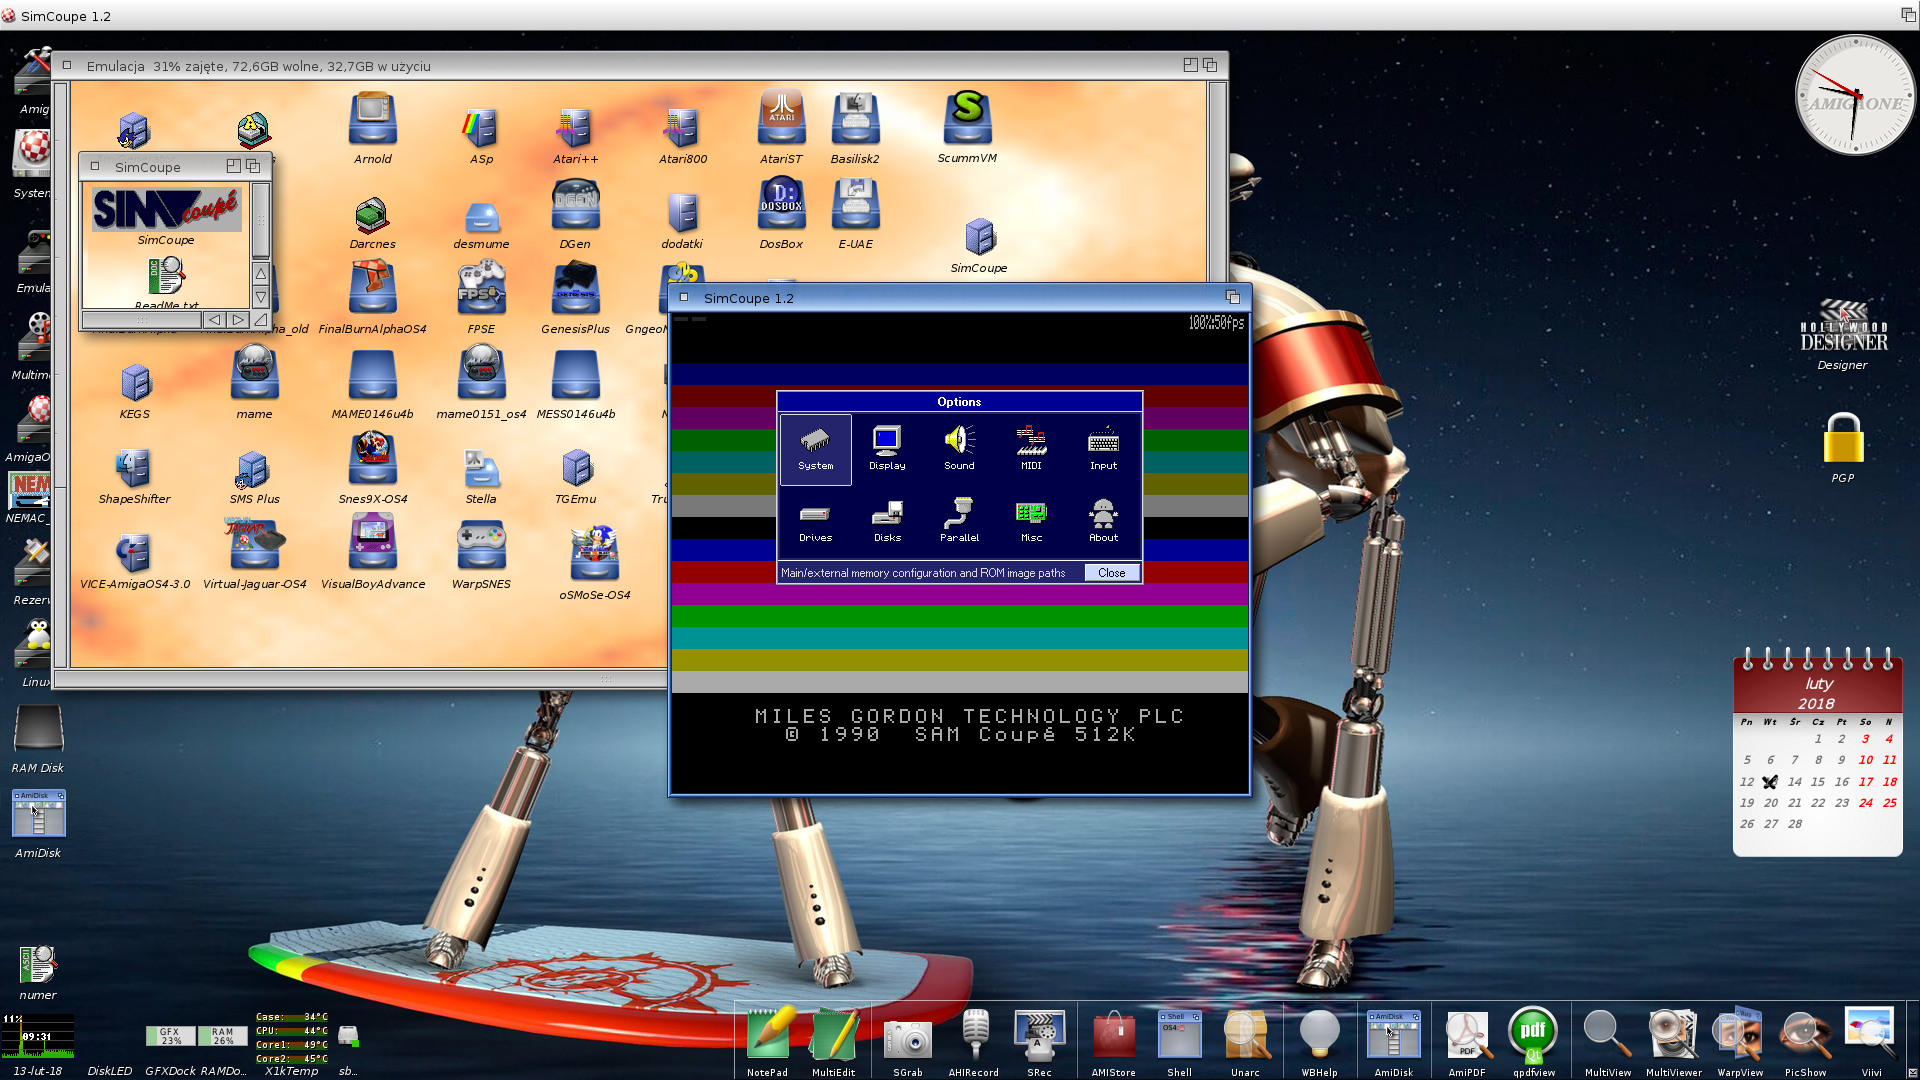Open Virtual-Jaguar-OS4 drawer

pos(254,553)
